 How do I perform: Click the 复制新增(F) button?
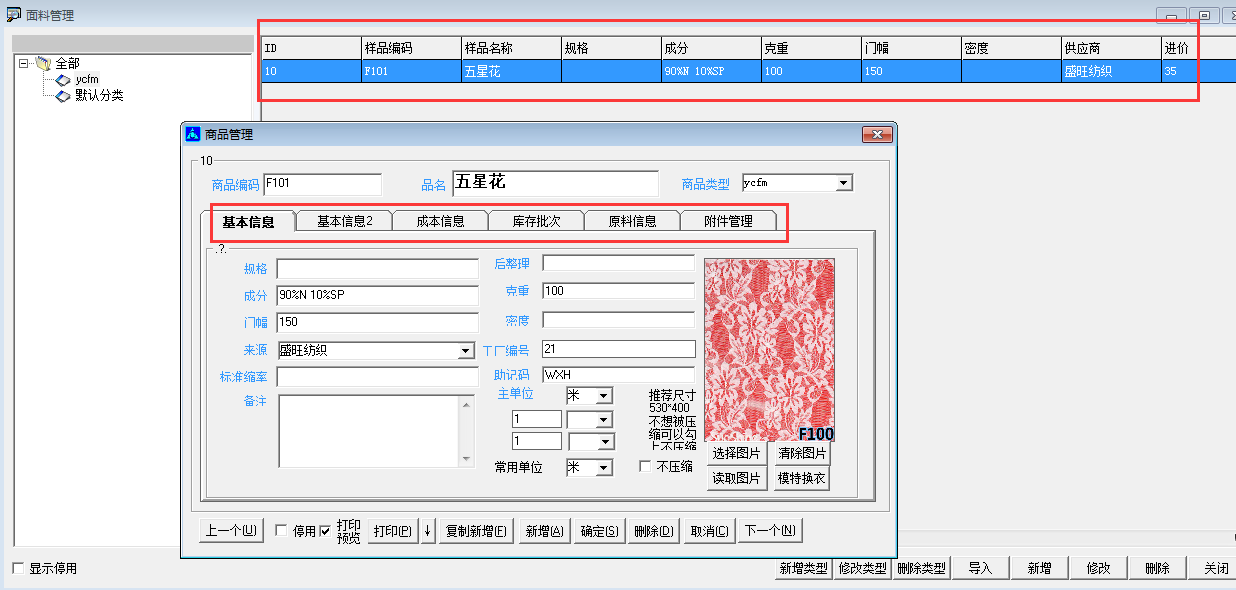[476, 531]
